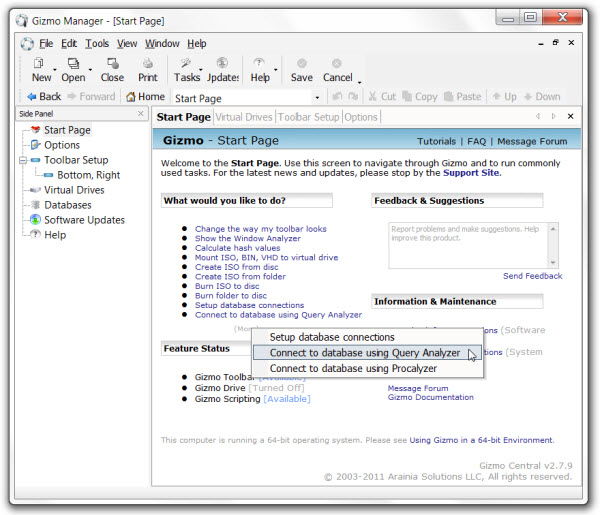600x515 pixels.
Task: Click the Cancel toolbar icon
Action: pos(337,64)
